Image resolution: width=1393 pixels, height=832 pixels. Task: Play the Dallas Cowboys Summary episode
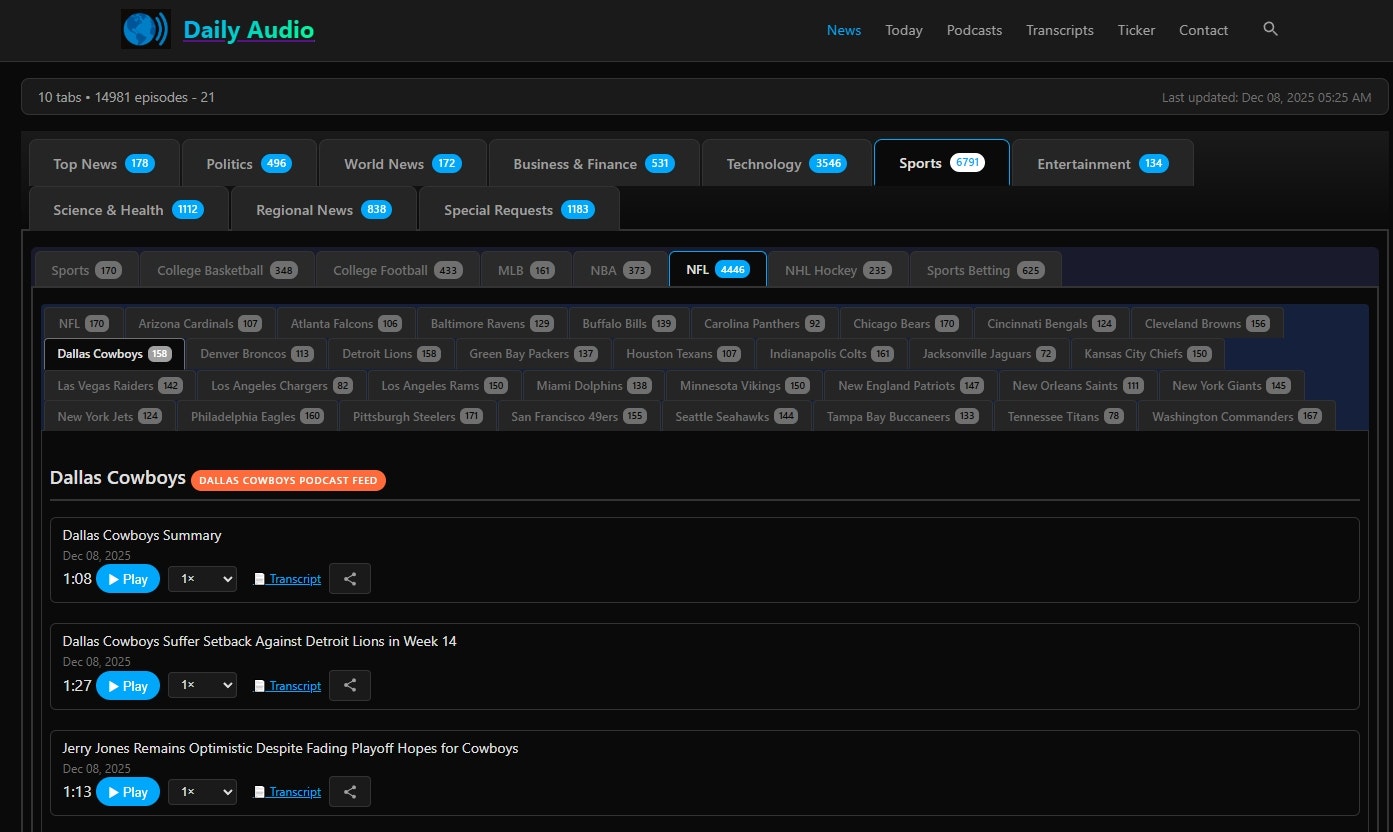tap(127, 578)
